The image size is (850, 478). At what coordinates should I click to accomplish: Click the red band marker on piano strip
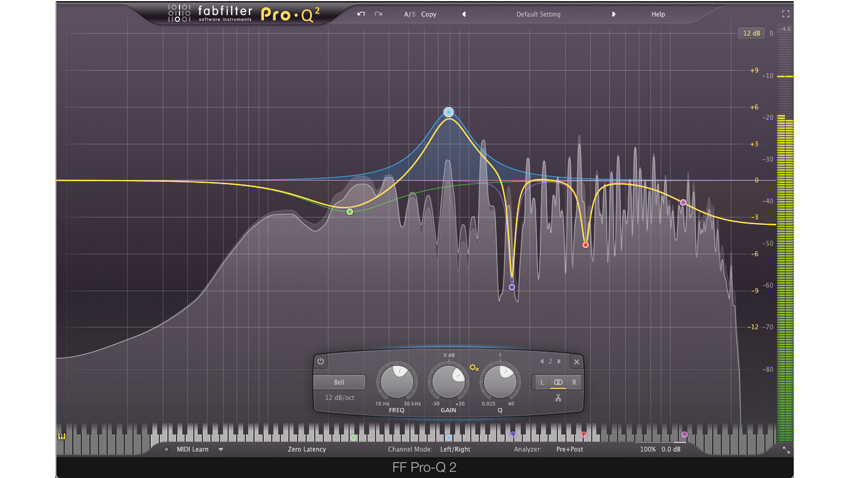click(x=584, y=435)
